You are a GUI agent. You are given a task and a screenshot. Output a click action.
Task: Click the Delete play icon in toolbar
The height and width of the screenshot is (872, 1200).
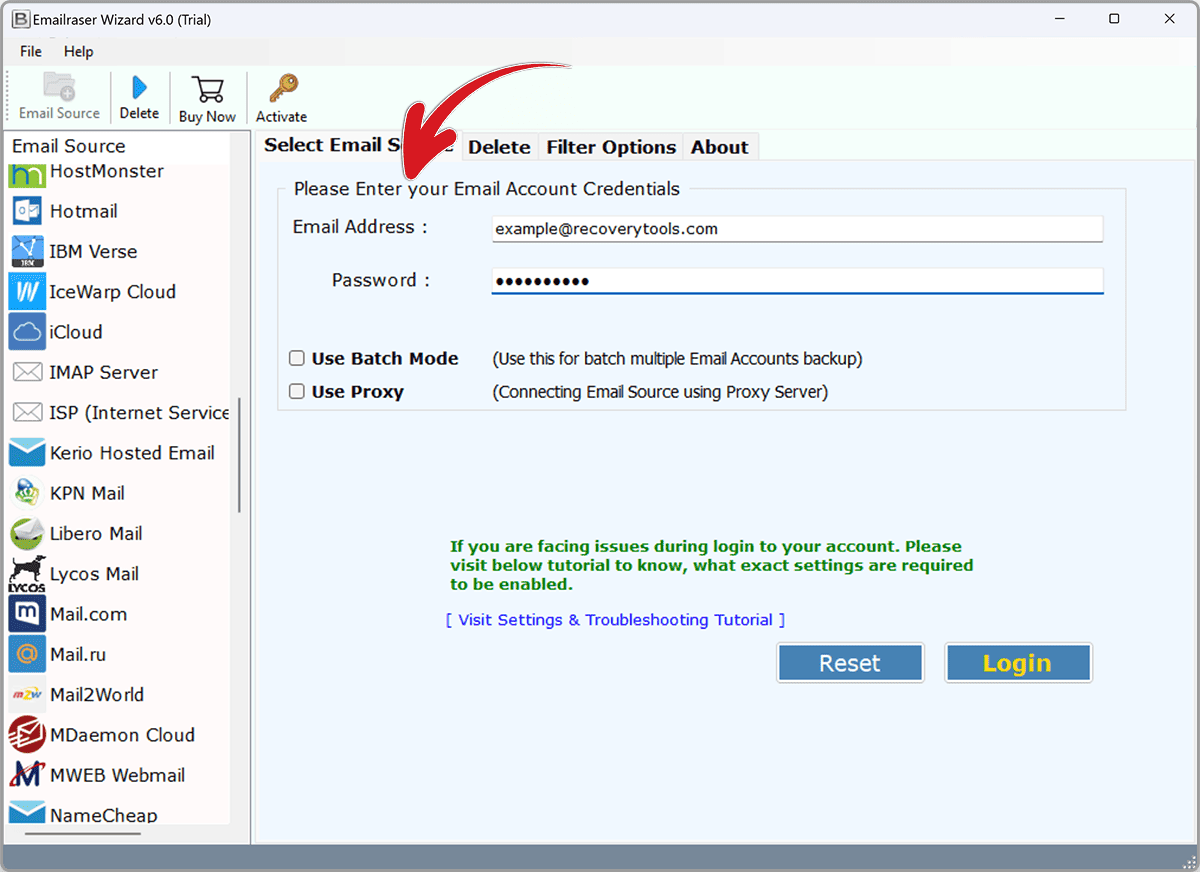tap(139, 88)
